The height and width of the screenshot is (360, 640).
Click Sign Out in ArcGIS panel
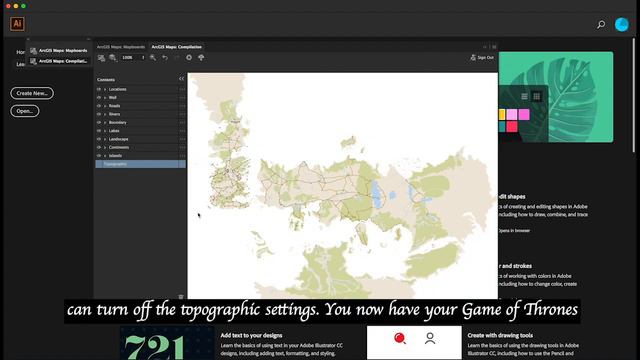pos(482,58)
